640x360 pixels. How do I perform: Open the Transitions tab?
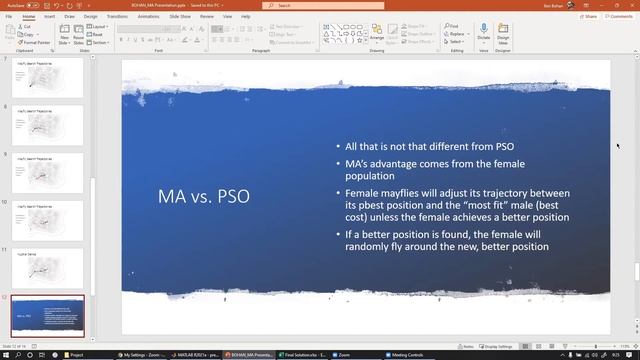[117, 16]
